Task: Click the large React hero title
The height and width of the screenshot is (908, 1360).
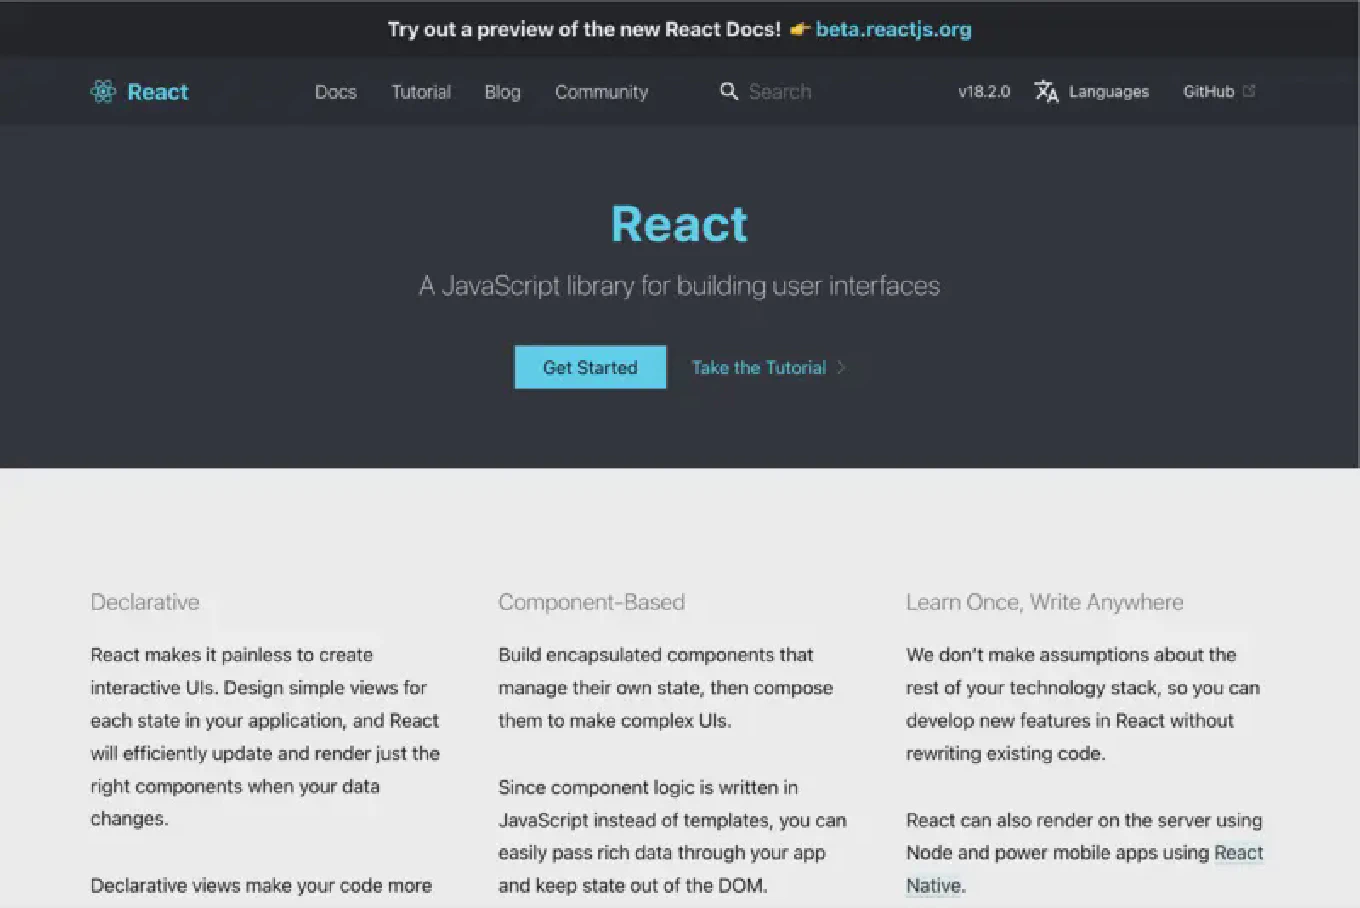Action: point(679,224)
